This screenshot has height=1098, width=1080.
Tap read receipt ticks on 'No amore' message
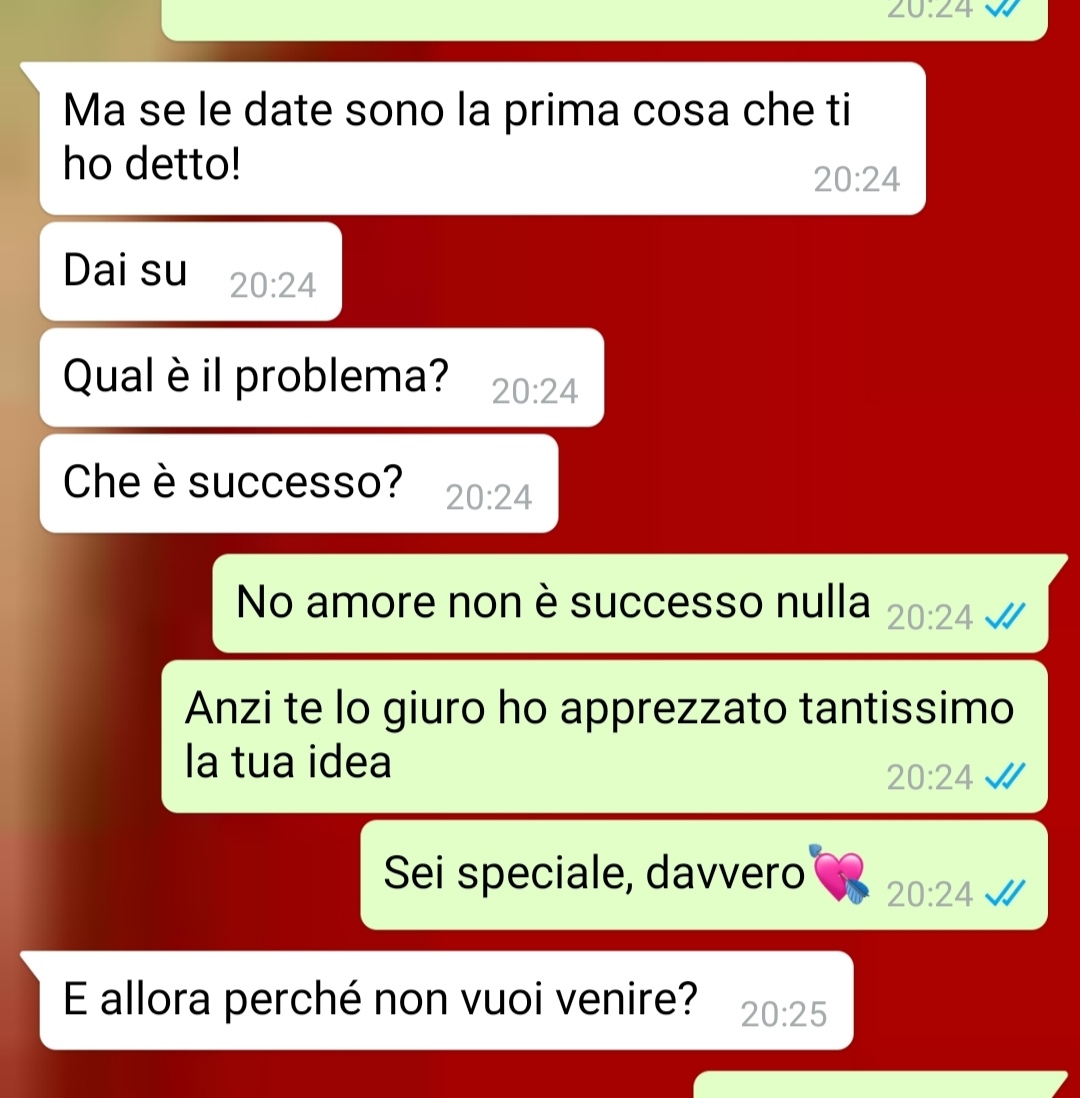[1005, 617]
